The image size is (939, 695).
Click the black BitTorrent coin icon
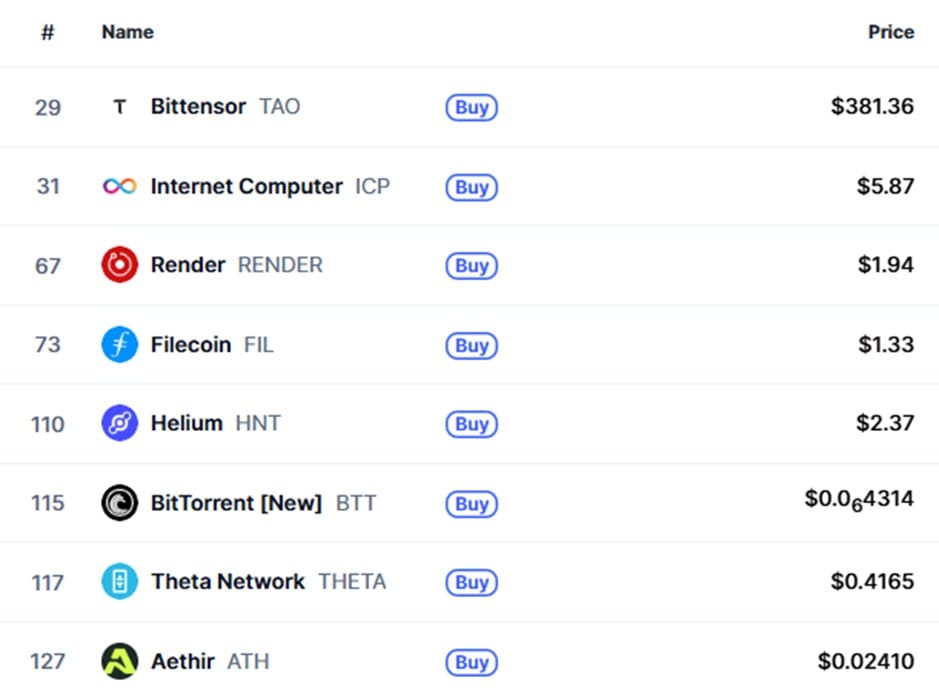coord(120,503)
